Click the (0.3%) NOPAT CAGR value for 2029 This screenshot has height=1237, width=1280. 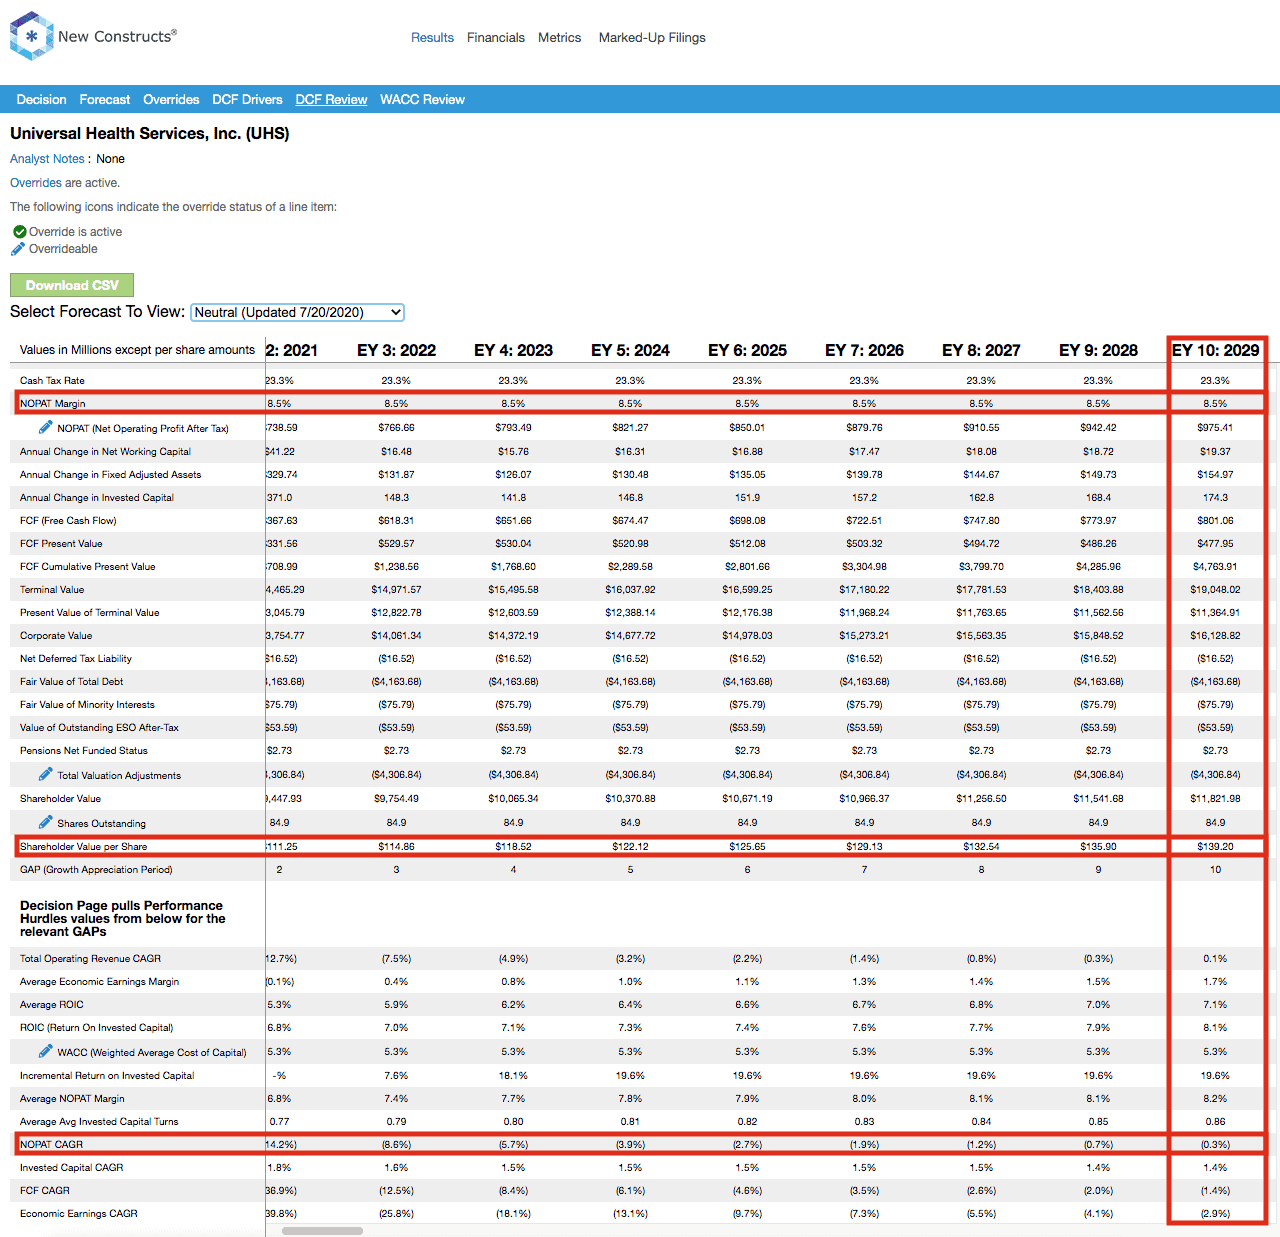coord(1215,1144)
